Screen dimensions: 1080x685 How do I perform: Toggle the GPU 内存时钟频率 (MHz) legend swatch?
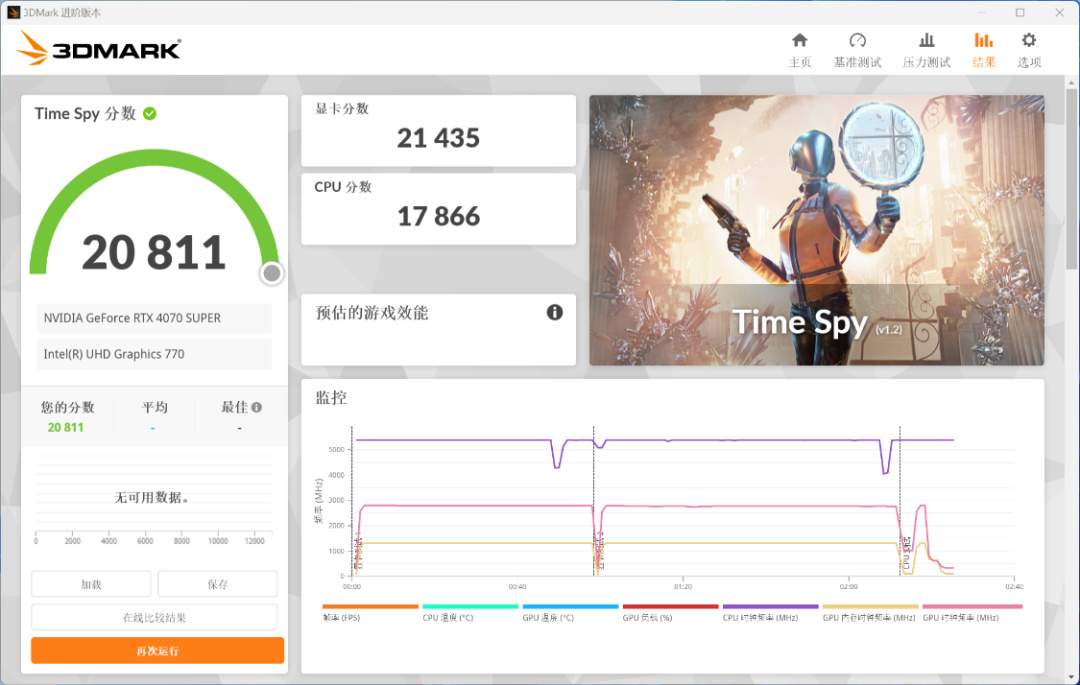[x=871, y=607]
